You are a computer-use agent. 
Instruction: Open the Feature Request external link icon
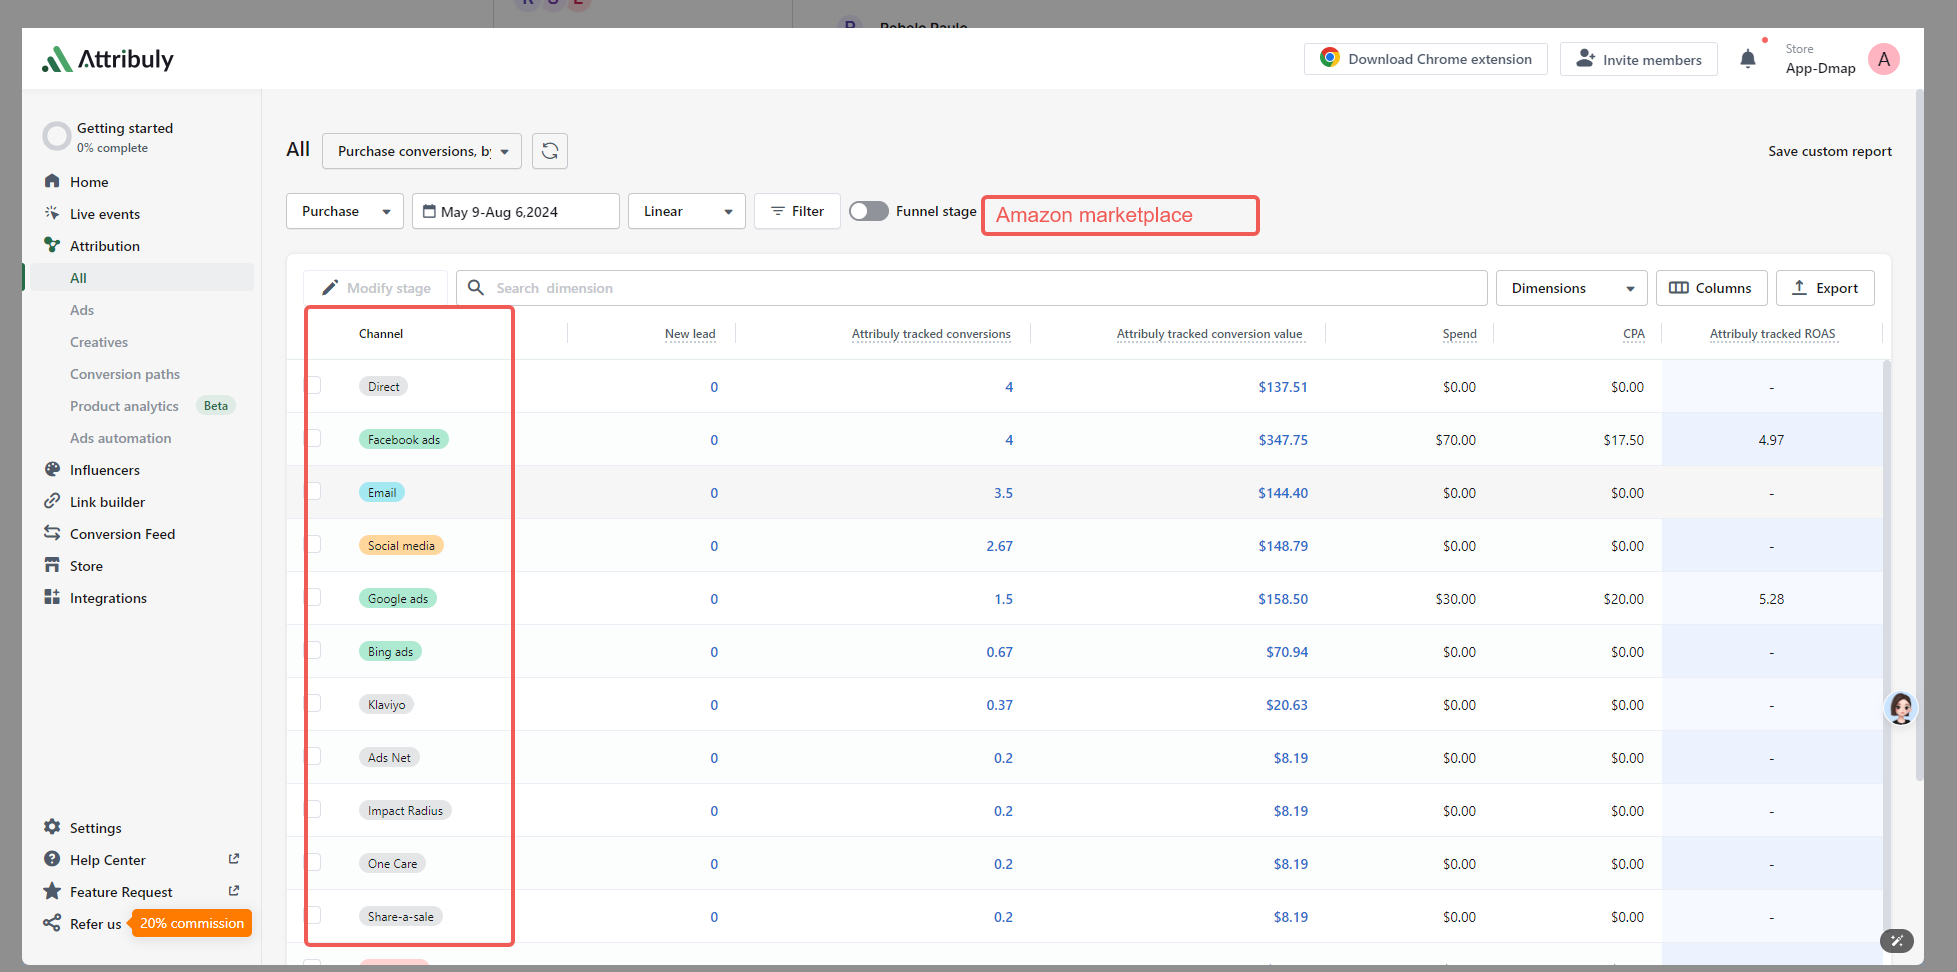234,891
